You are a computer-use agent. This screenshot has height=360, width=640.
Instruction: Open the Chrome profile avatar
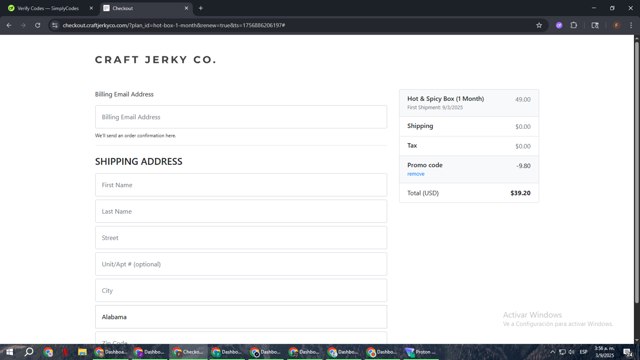pos(616,25)
